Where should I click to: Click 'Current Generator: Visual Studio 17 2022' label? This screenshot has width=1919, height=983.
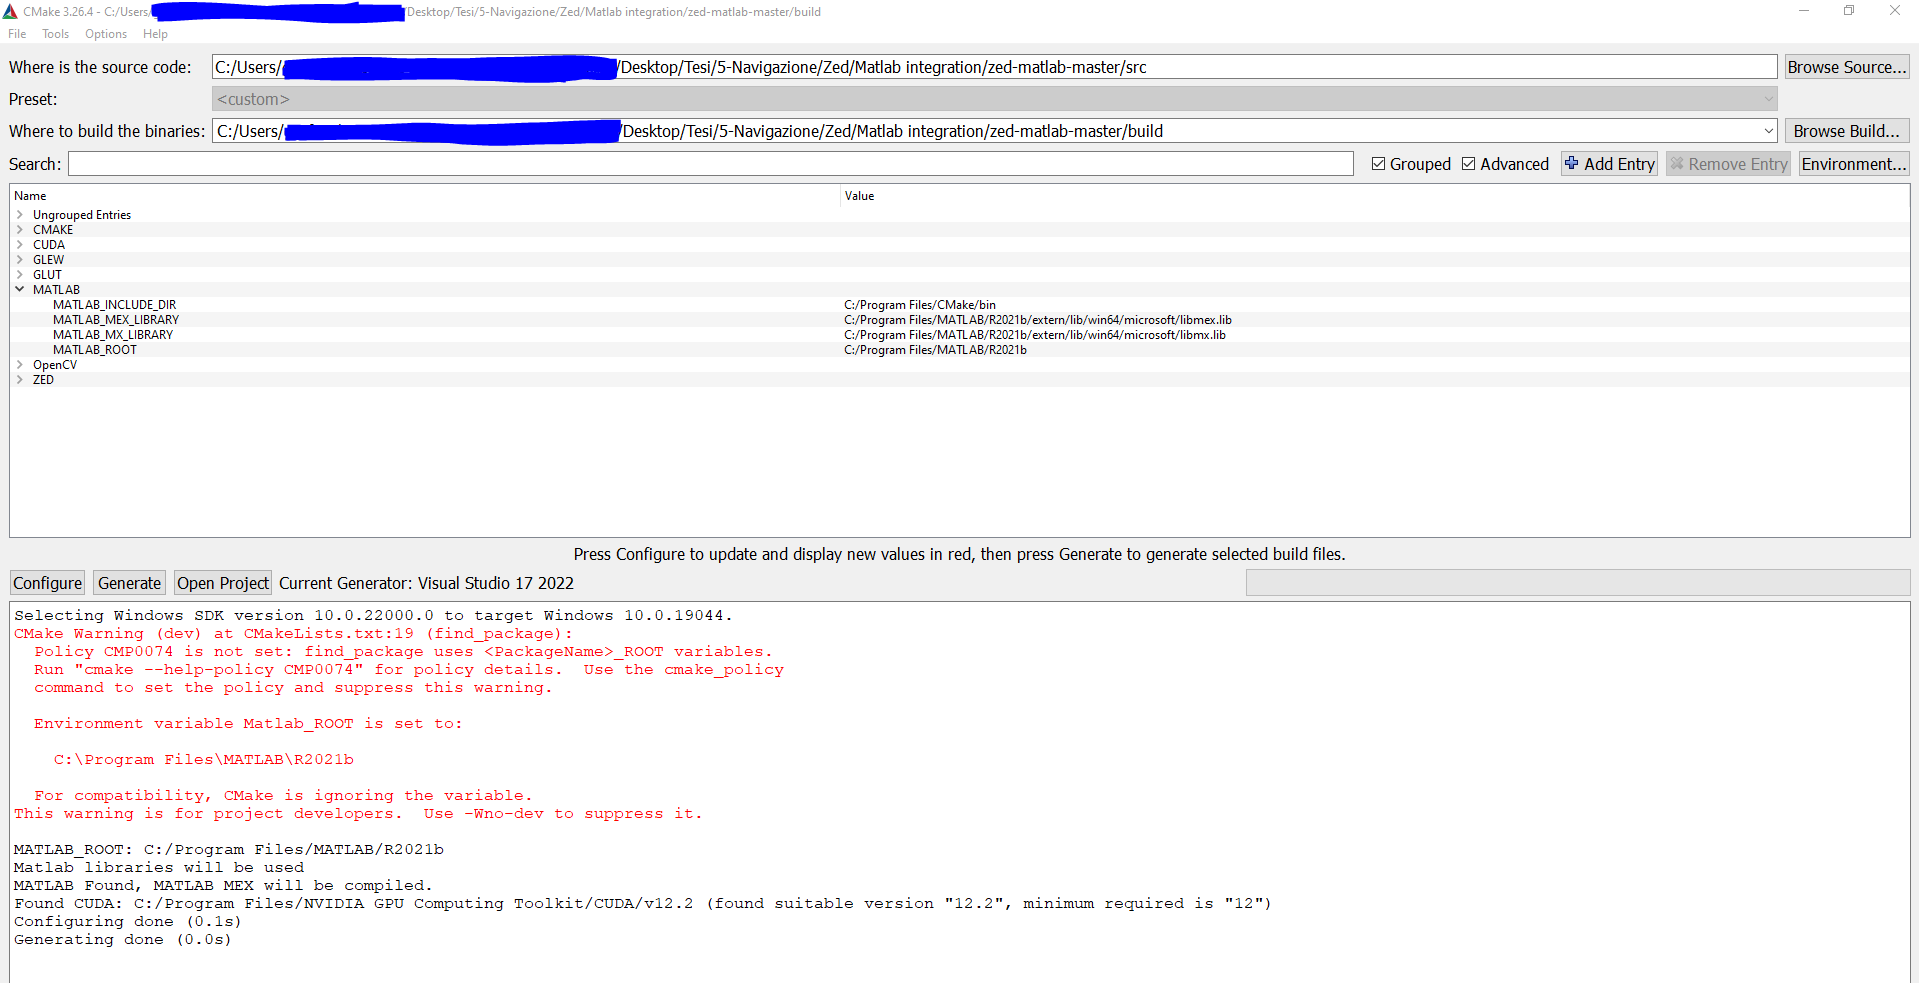[x=426, y=583]
